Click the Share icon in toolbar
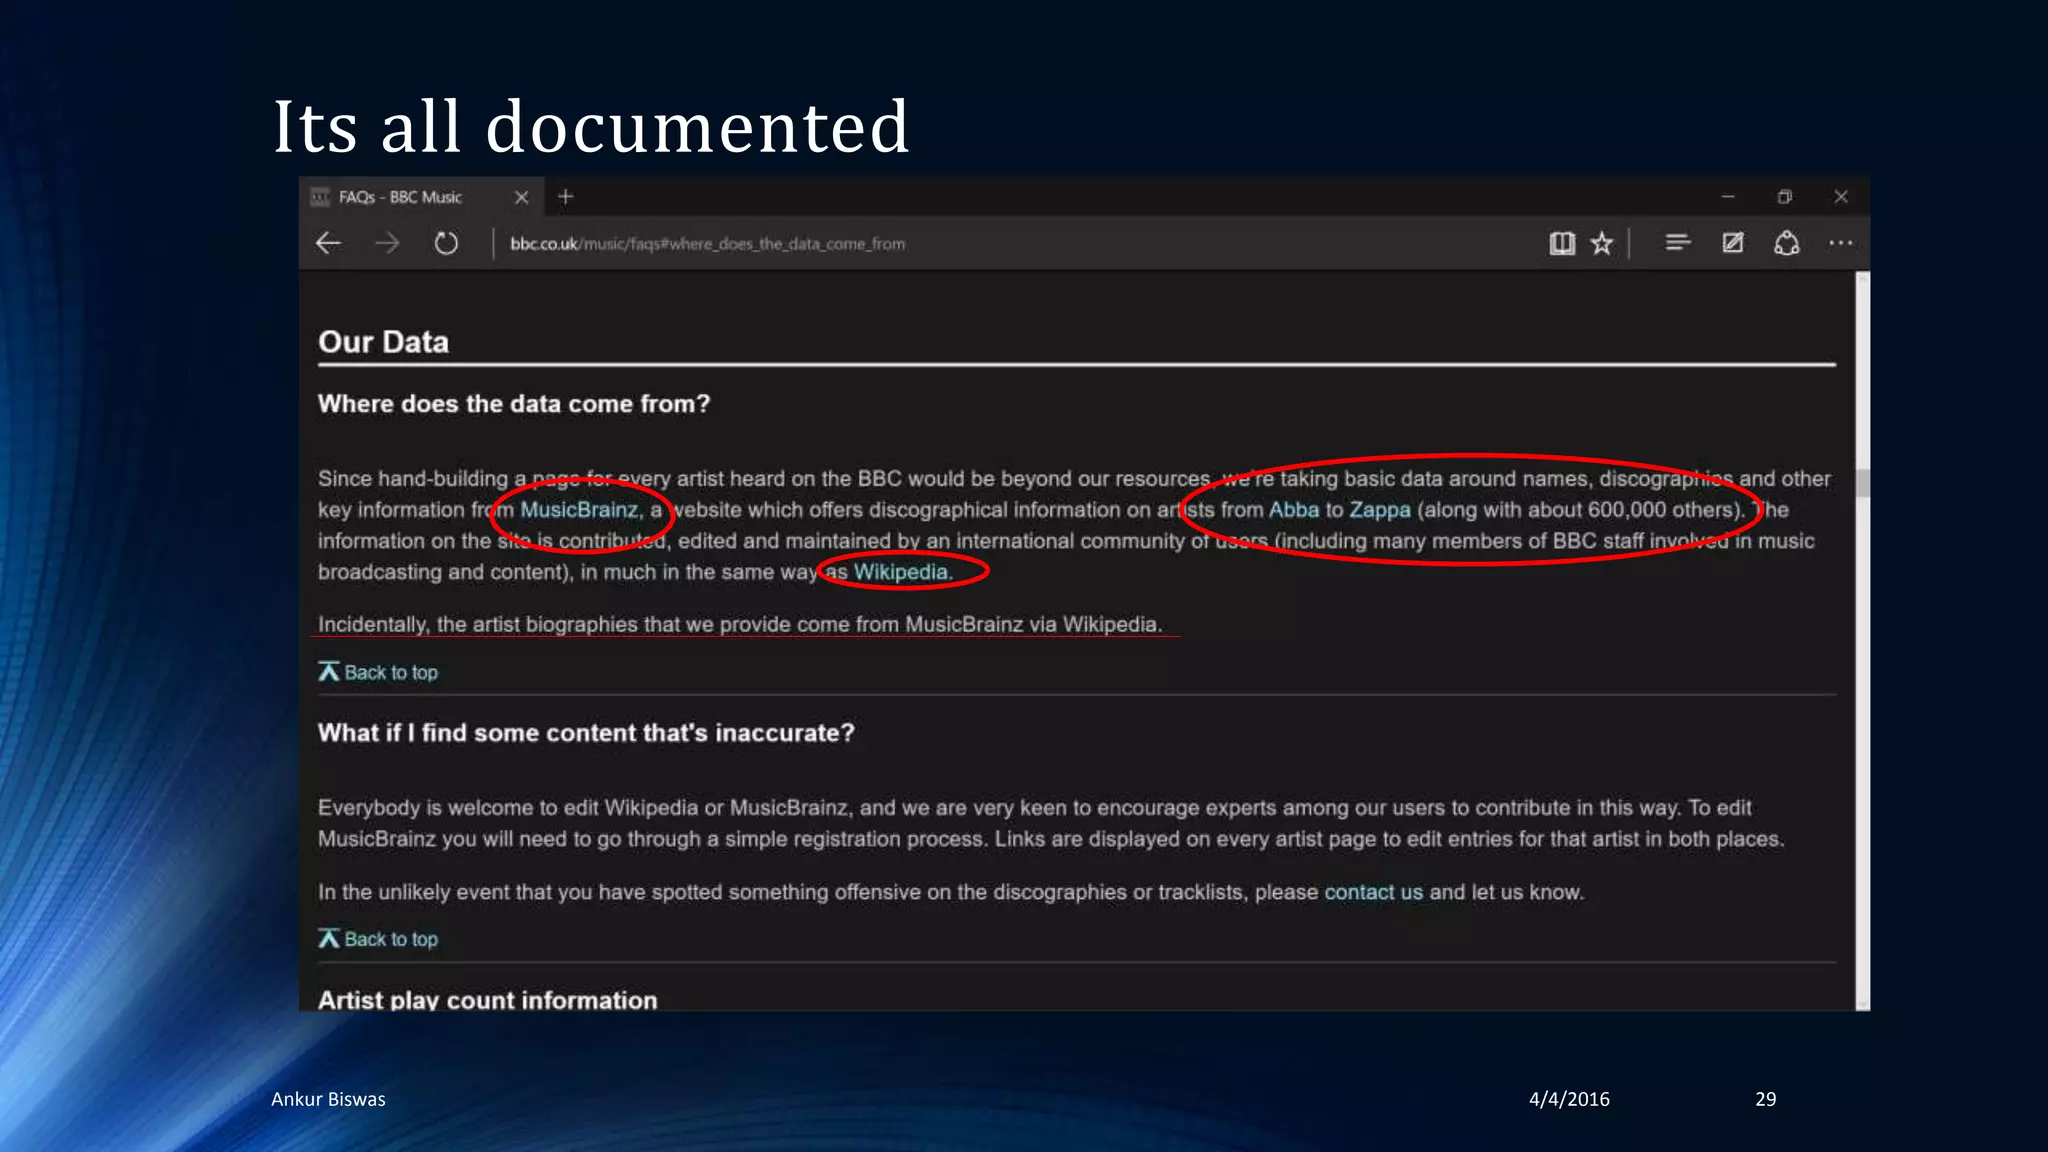The height and width of the screenshot is (1152, 2048). click(x=1786, y=243)
